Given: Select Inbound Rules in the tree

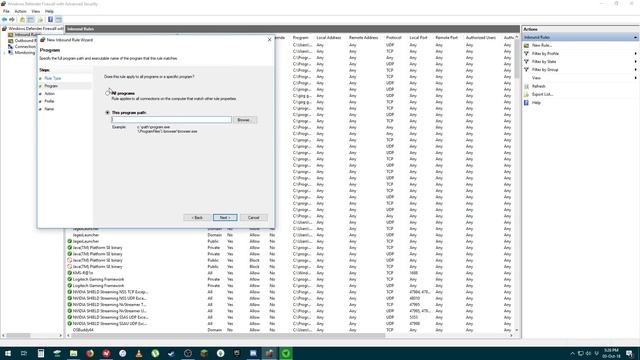Looking at the screenshot, I should click(25, 35).
